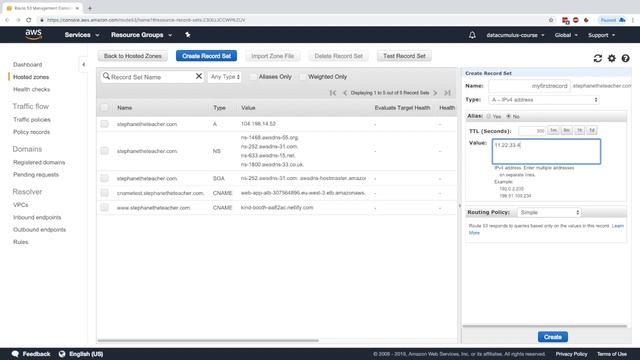The image size is (640, 360).
Task: Open the Support dropdown
Action: pos(601,35)
